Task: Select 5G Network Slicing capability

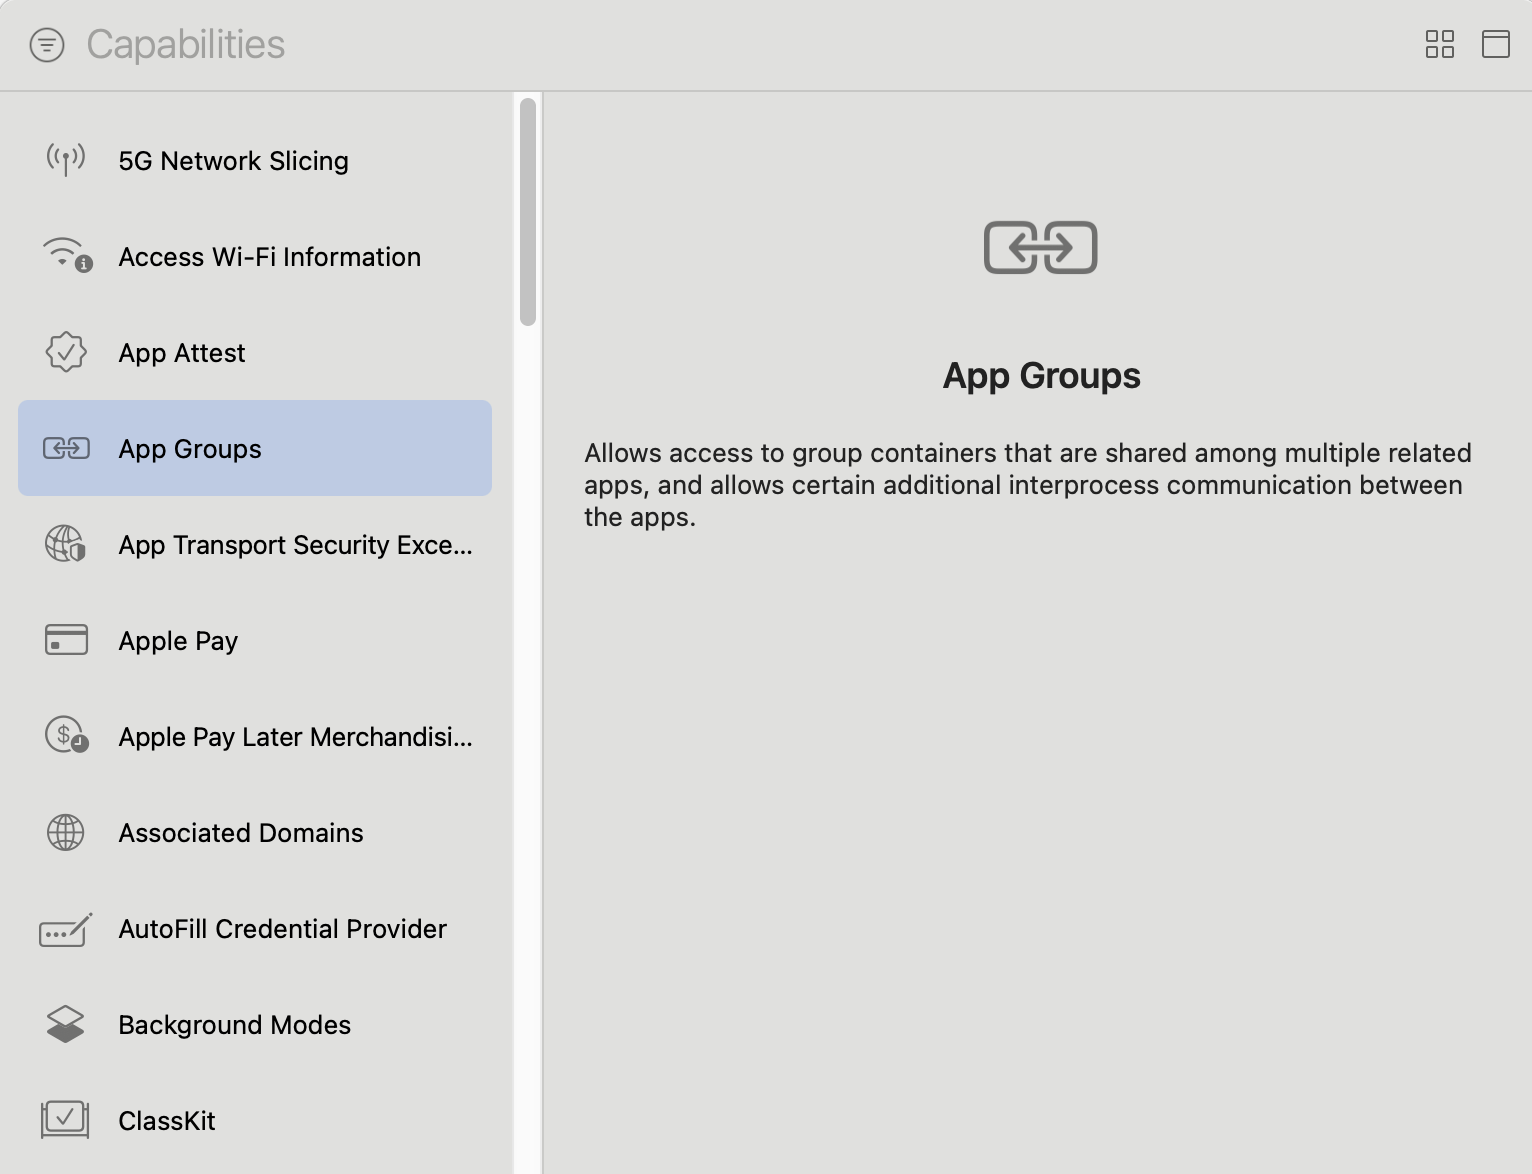Action: 255,160
